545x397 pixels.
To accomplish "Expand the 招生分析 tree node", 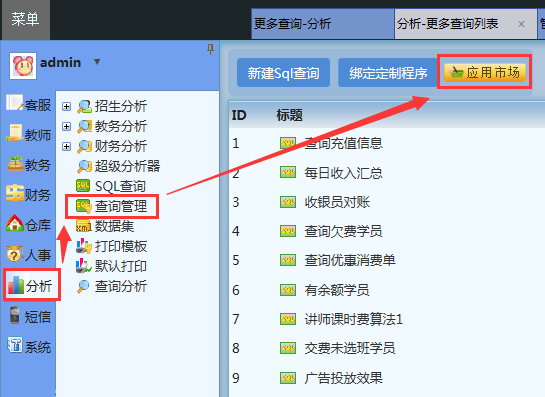I will [x=66, y=106].
